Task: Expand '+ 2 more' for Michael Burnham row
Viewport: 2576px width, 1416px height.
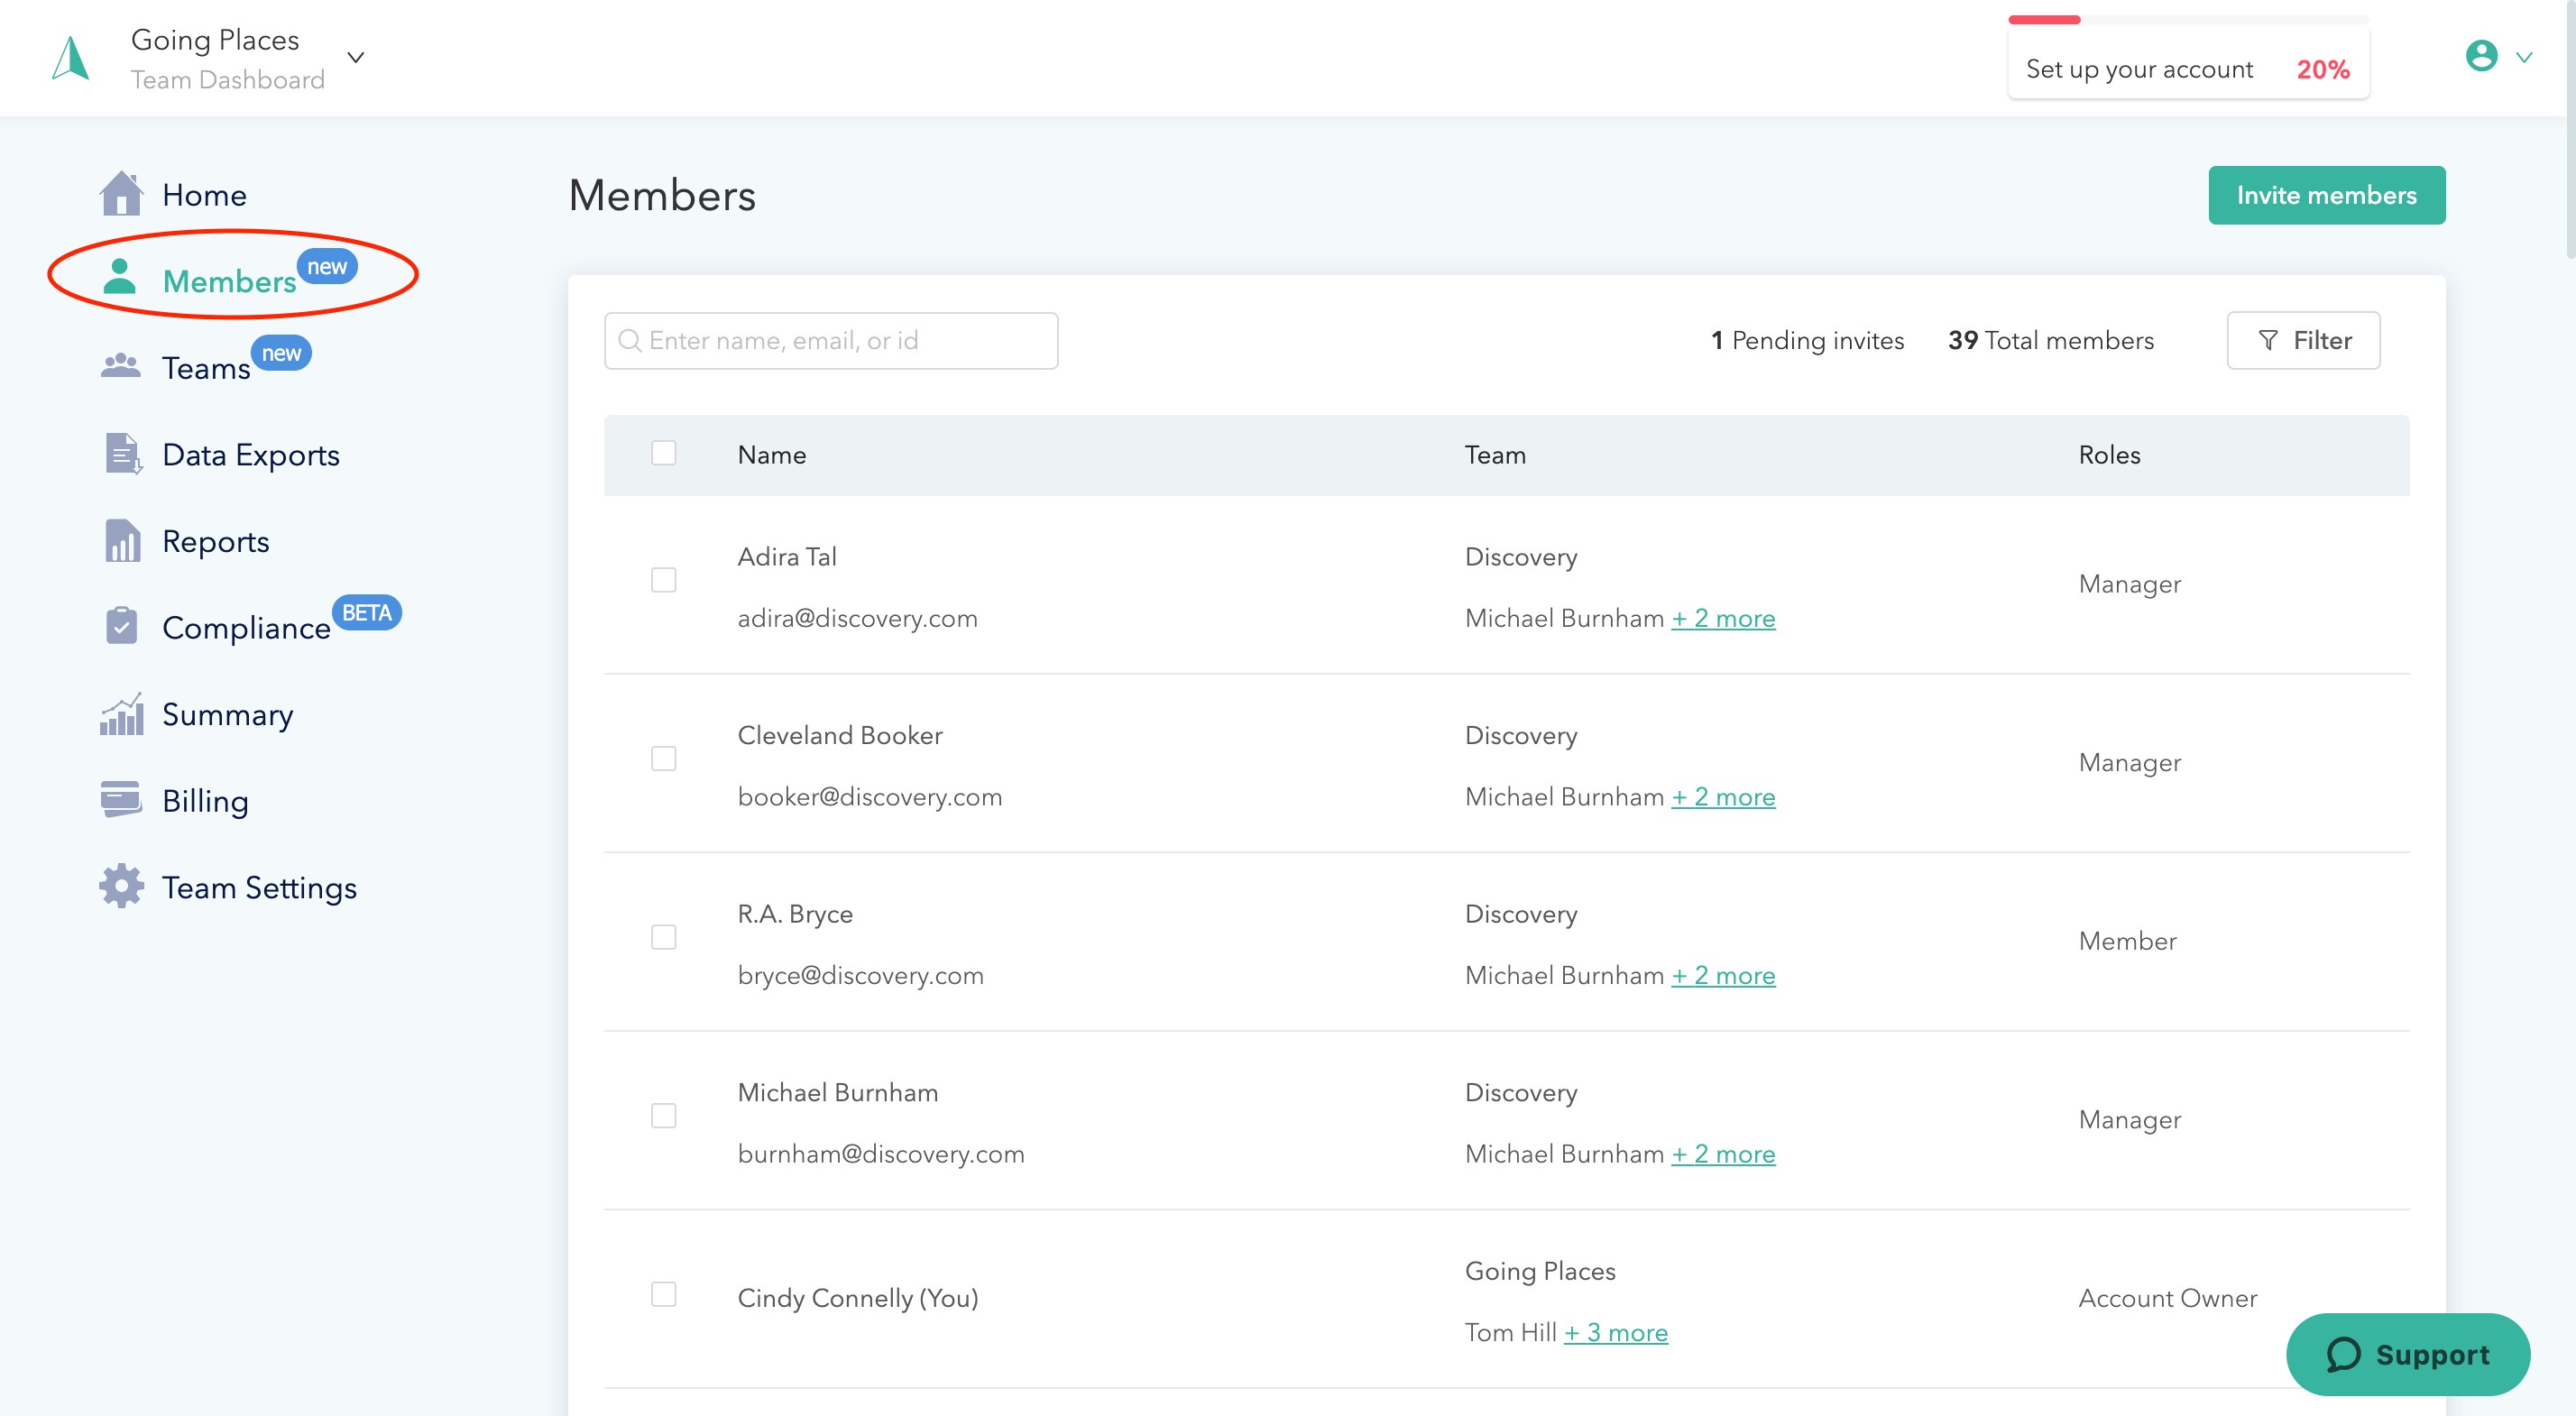Action: pyautogui.click(x=1723, y=1154)
